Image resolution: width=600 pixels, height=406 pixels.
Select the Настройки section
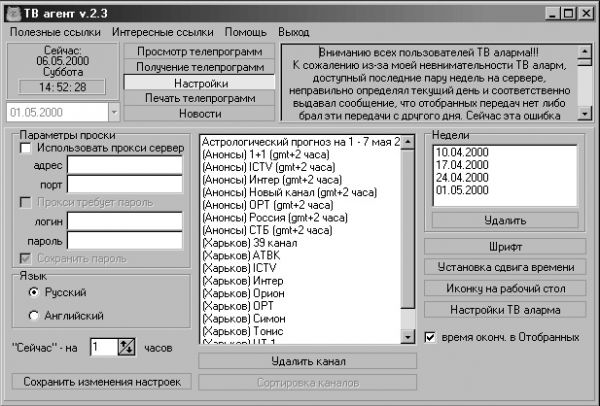(x=199, y=83)
